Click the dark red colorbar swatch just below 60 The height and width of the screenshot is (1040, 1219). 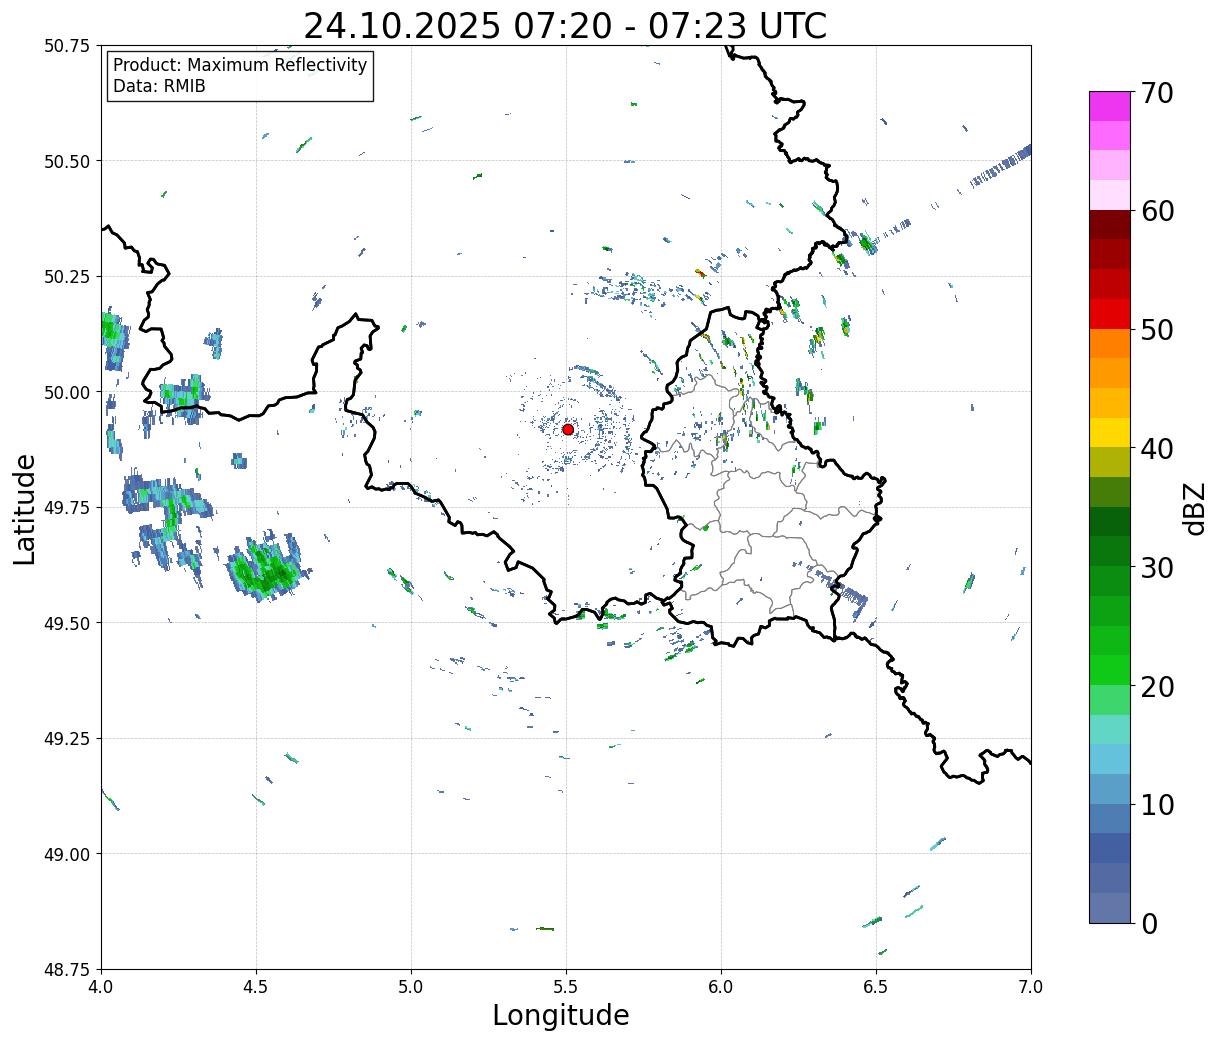[1110, 225]
